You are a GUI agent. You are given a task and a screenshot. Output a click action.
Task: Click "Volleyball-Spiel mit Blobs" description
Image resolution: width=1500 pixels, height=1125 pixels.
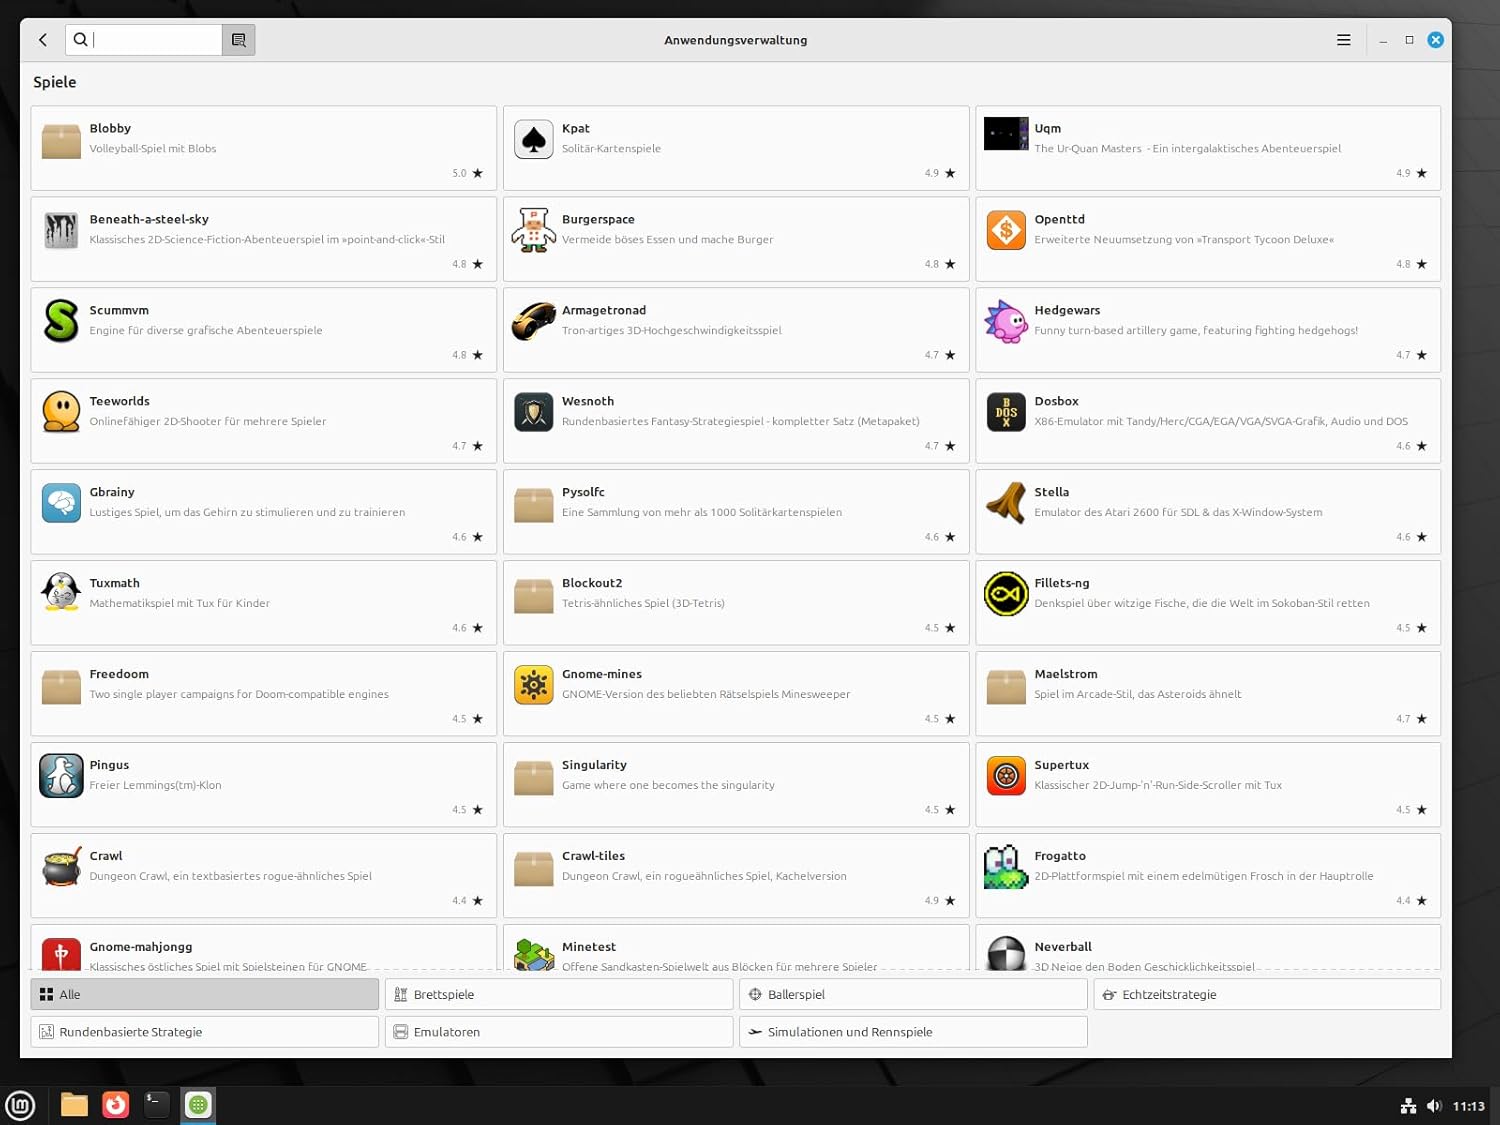pos(153,149)
